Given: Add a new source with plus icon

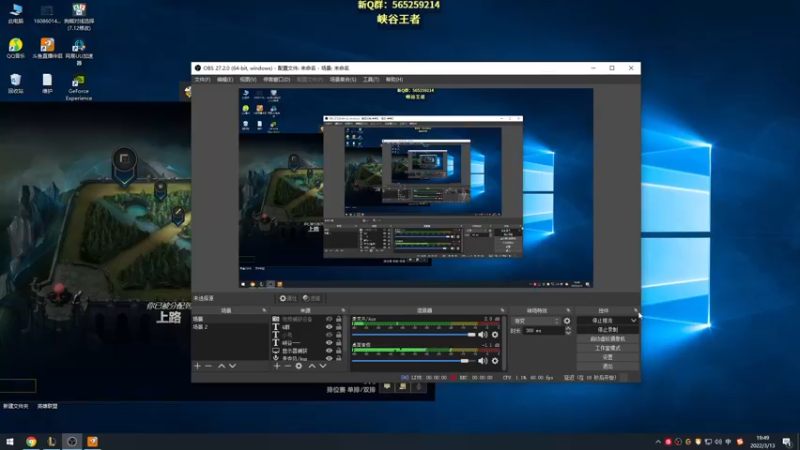Looking at the screenshot, I should click(277, 366).
